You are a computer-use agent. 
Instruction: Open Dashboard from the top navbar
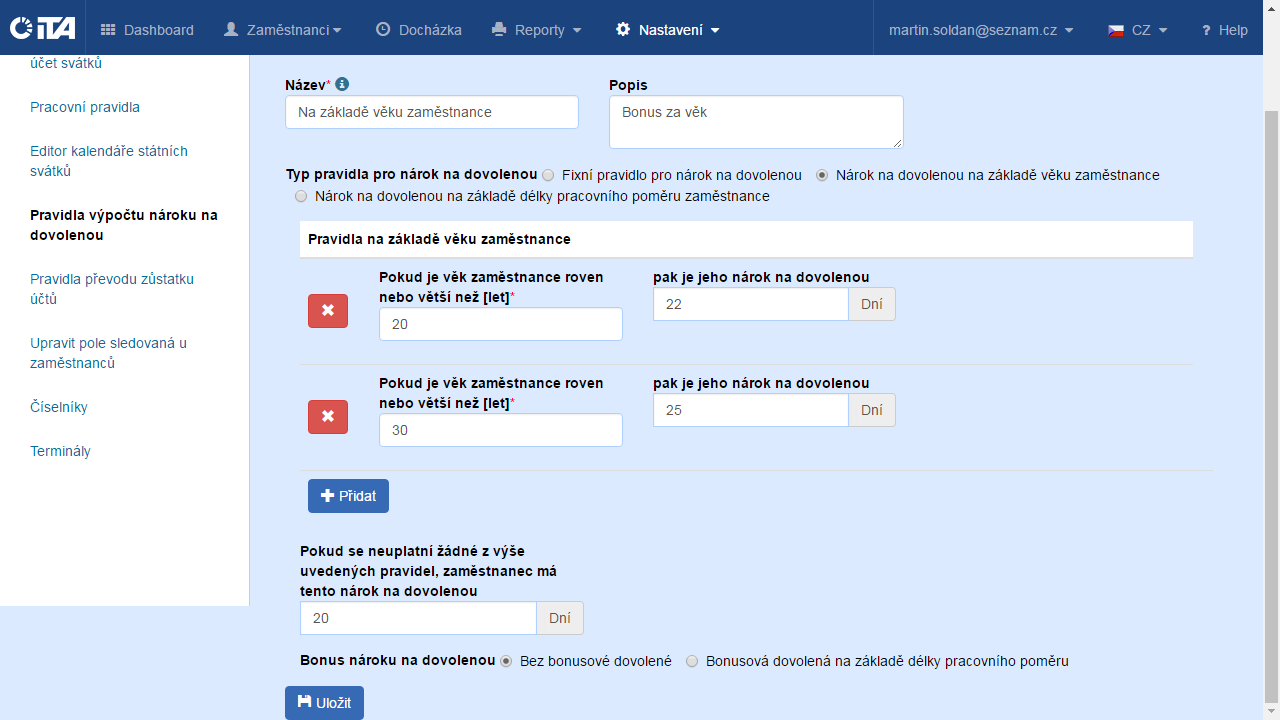(148, 30)
